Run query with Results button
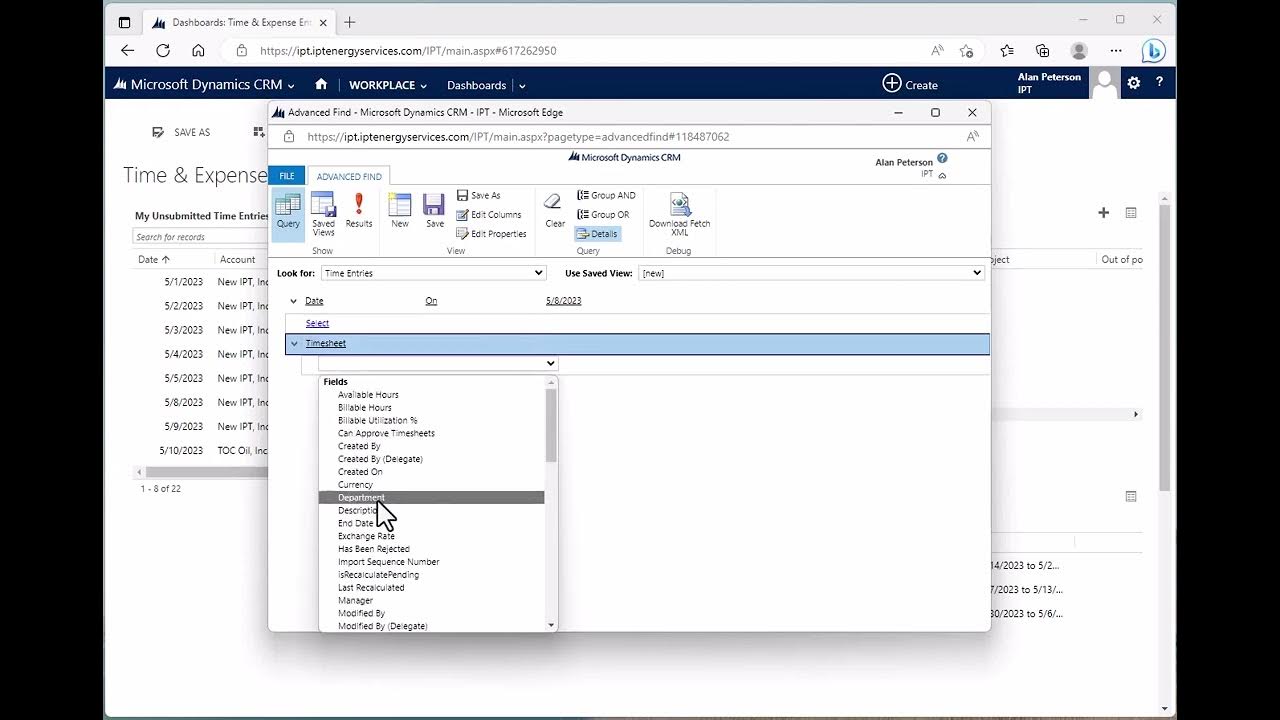The height and width of the screenshot is (720, 1280). pos(359,211)
